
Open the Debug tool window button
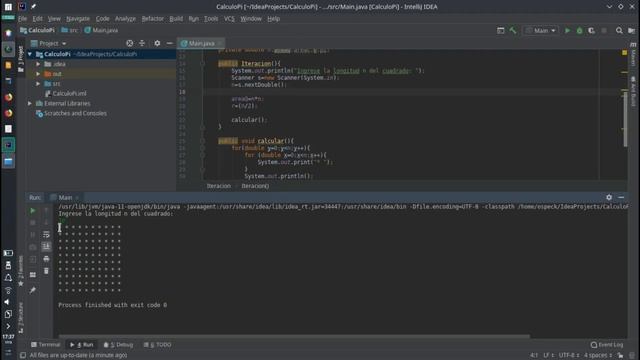118,344
